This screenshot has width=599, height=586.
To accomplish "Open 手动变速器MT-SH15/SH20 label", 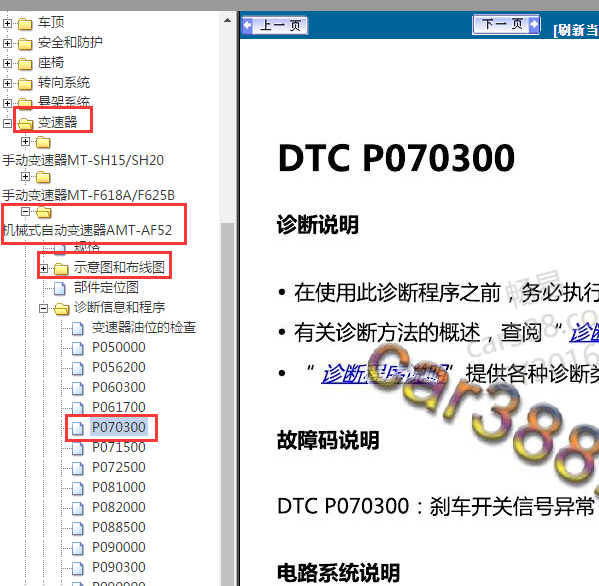I will click(83, 160).
